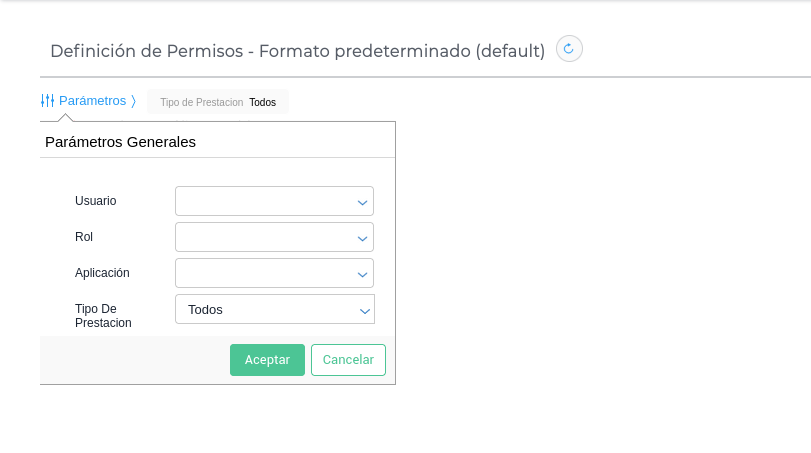The height and width of the screenshot is (453, 811).
Task: Click the Usuario field label
Action: pyautogui.click(x=96, y=201)
